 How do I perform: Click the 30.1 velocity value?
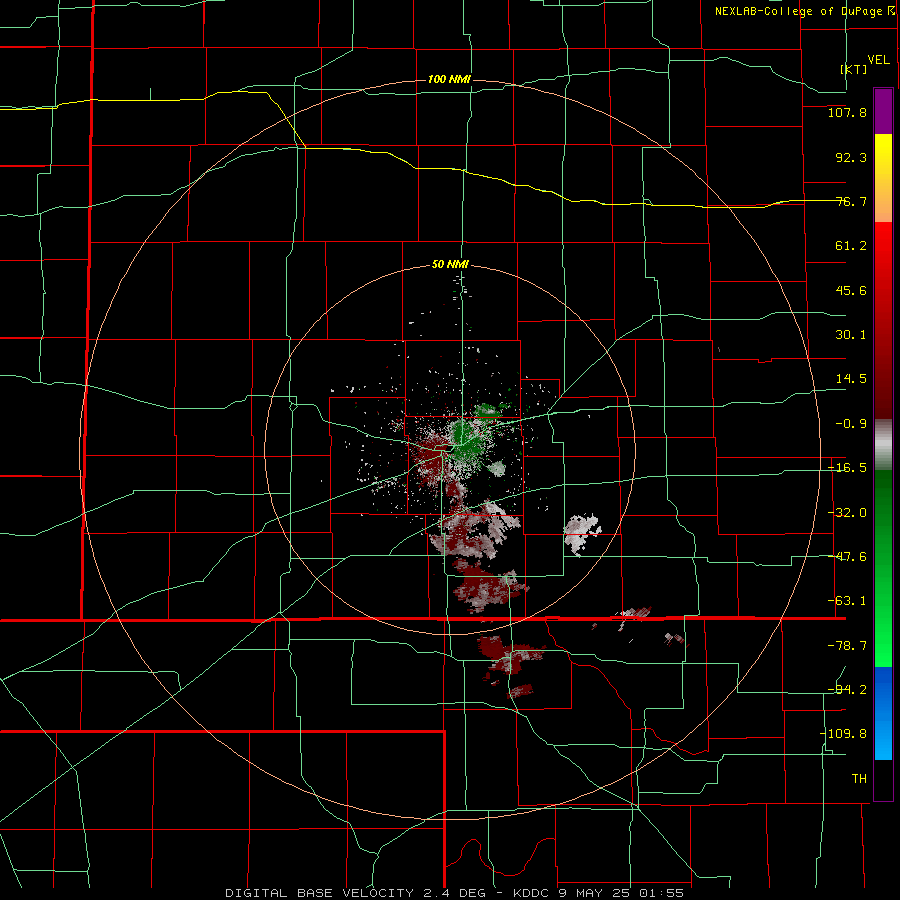click(851, 335)
